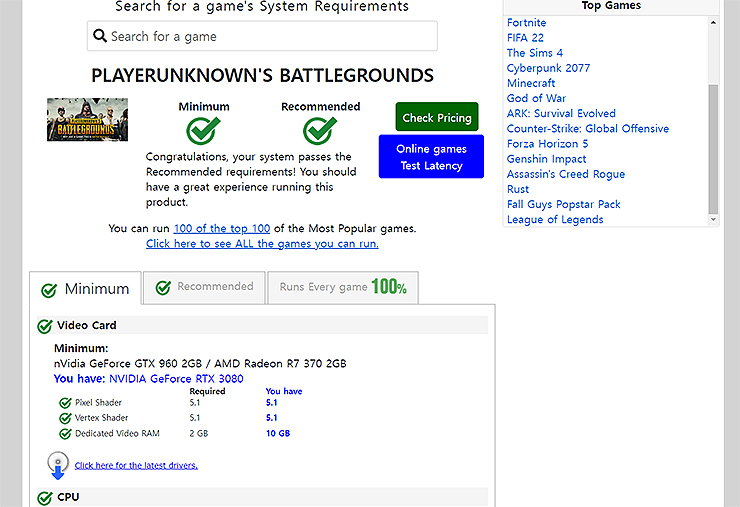Image resolution: width=740 pixels, height=507 pixels.
Task: Click the CPU section header label
Action: click(x=68, y=497)
